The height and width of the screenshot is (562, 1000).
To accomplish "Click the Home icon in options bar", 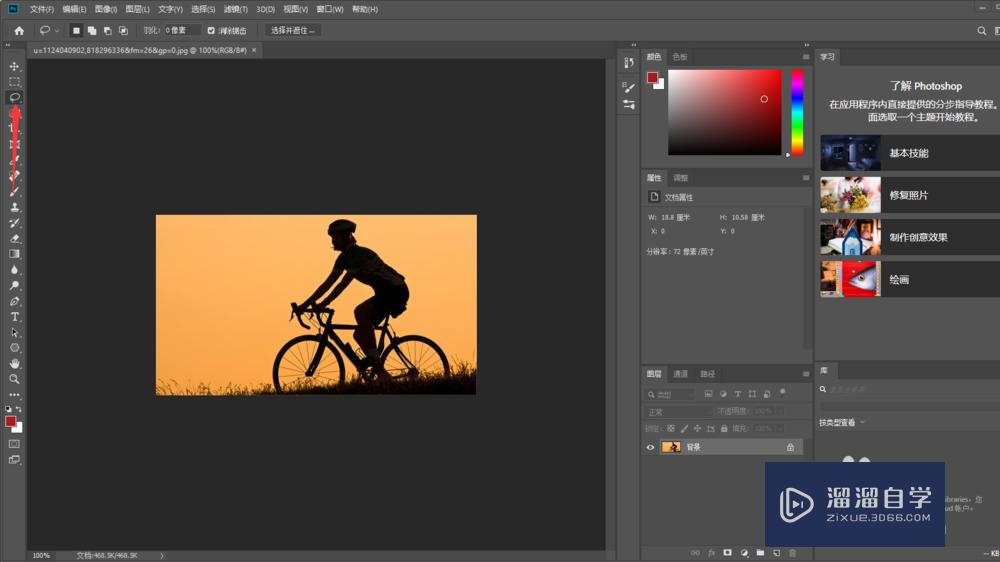I will pos(19,31).
